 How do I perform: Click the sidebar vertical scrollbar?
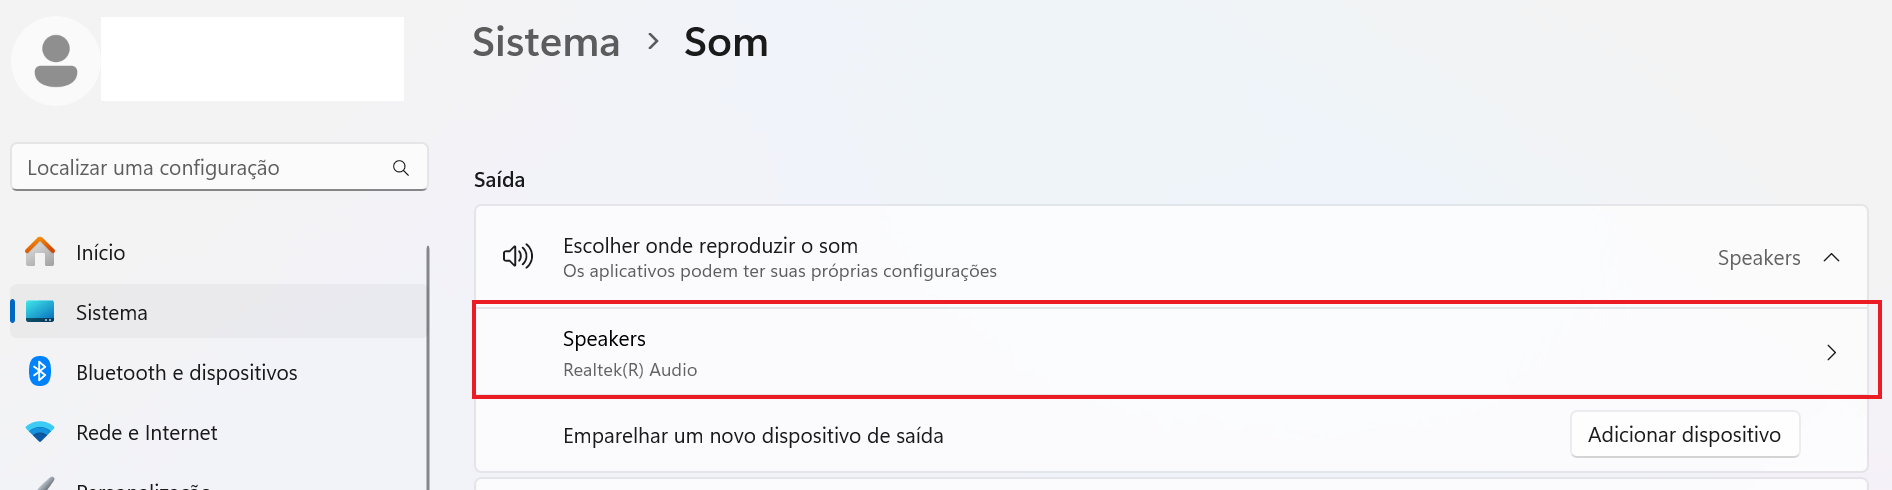pos(428,368)
